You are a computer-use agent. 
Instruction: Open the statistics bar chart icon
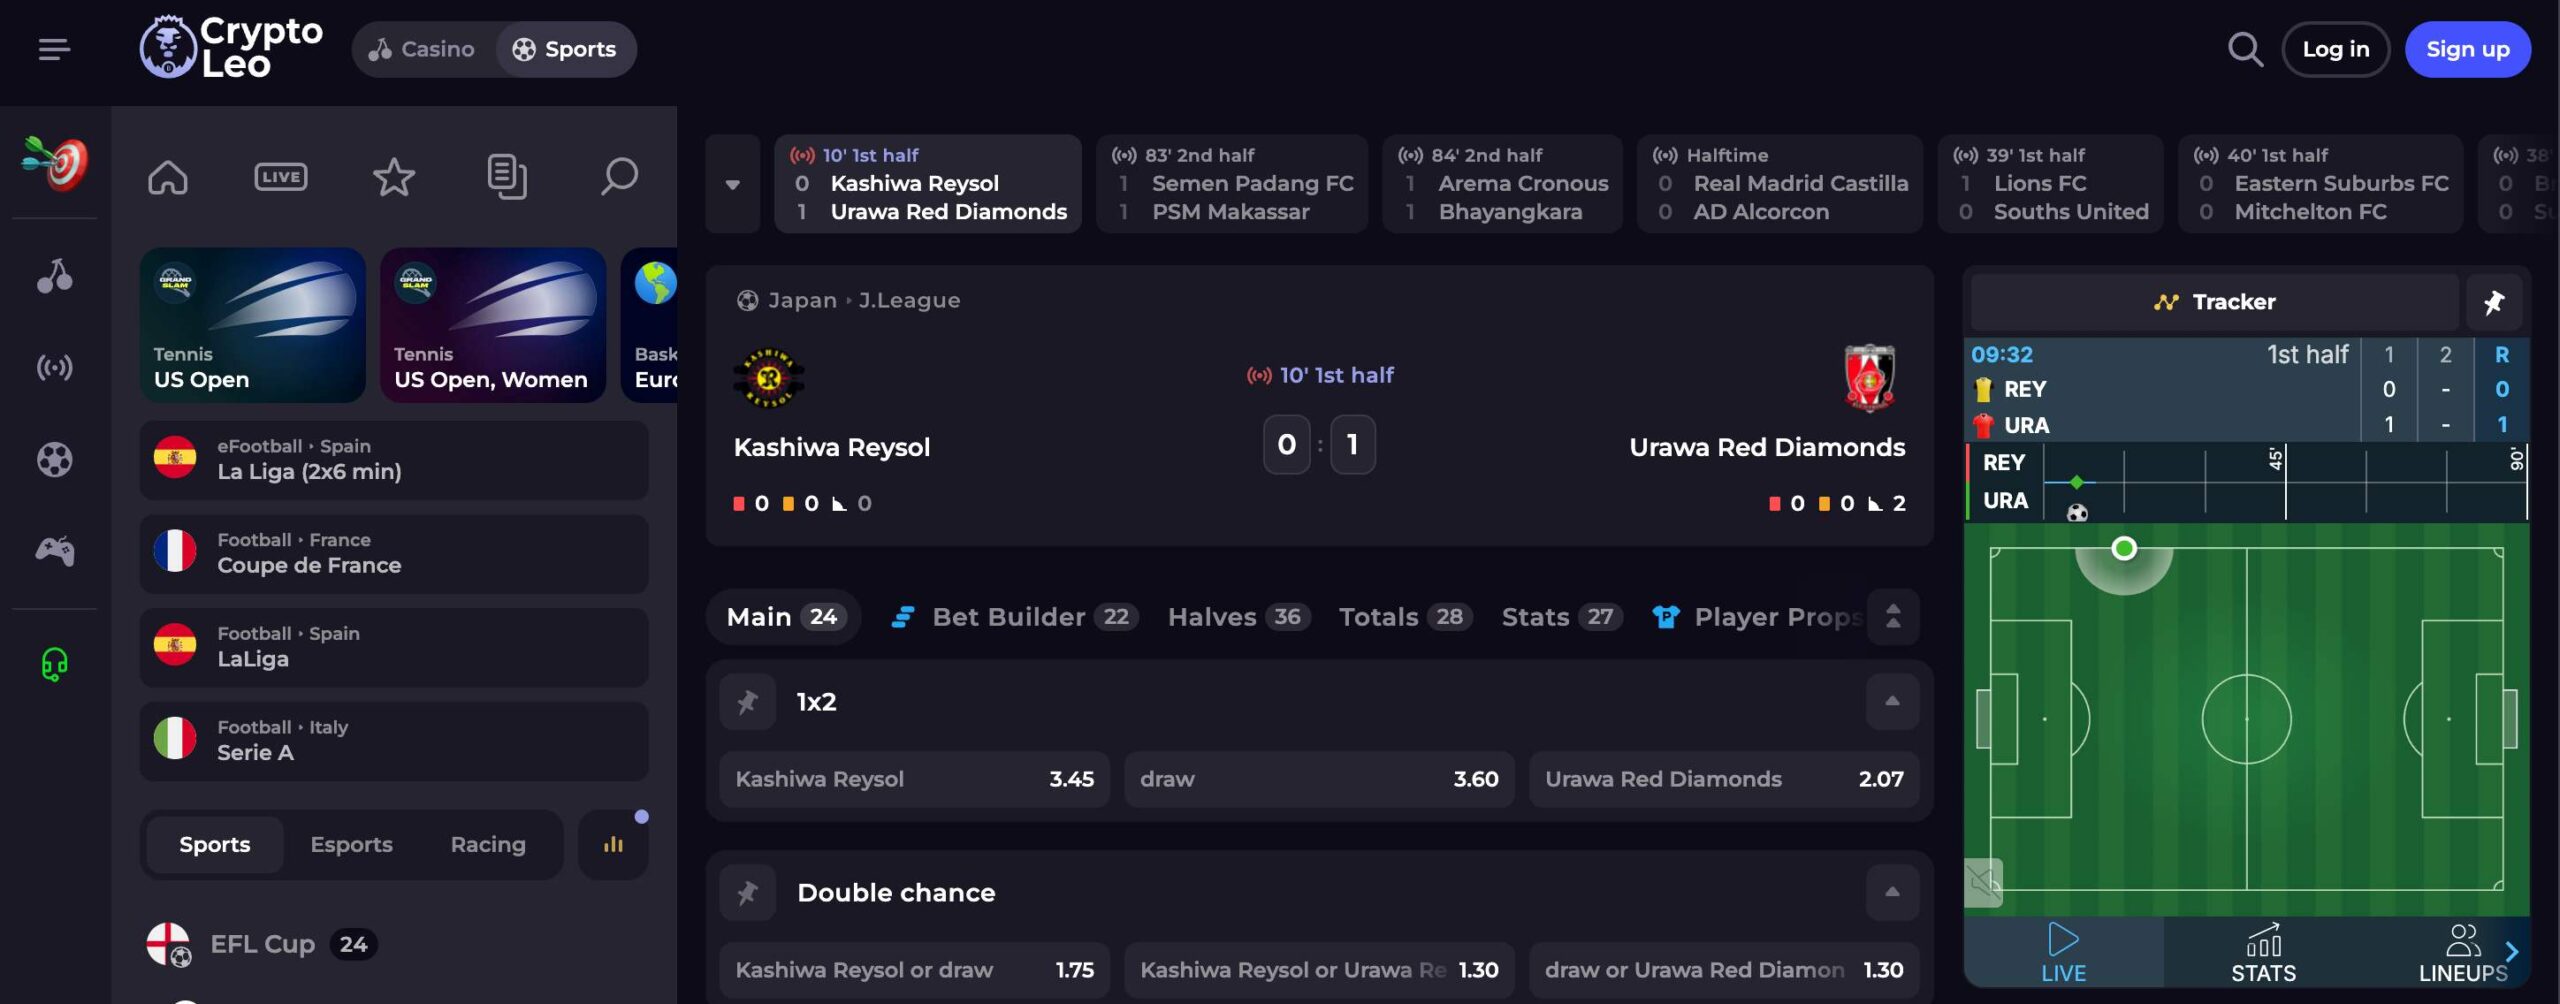(613, 845)
